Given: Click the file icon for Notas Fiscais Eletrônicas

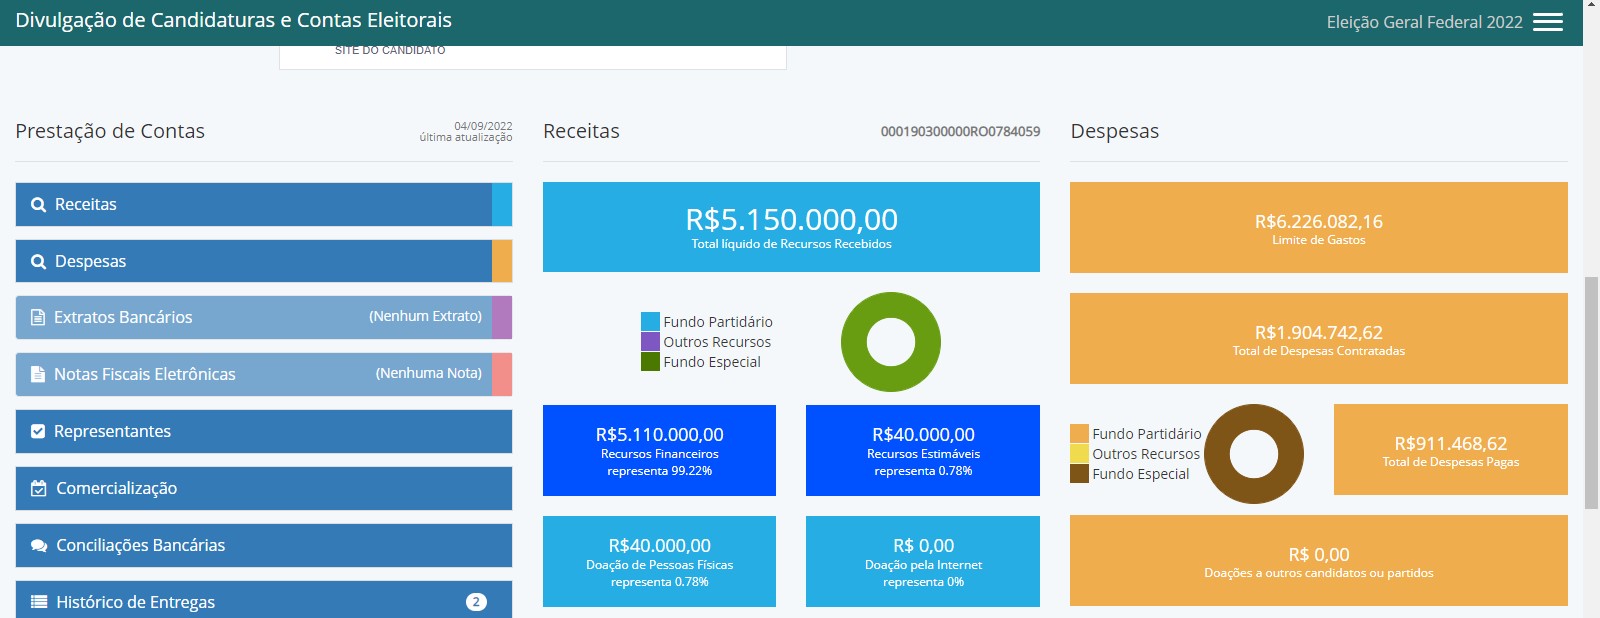Looking at the screenshot, I should (38, 375).
